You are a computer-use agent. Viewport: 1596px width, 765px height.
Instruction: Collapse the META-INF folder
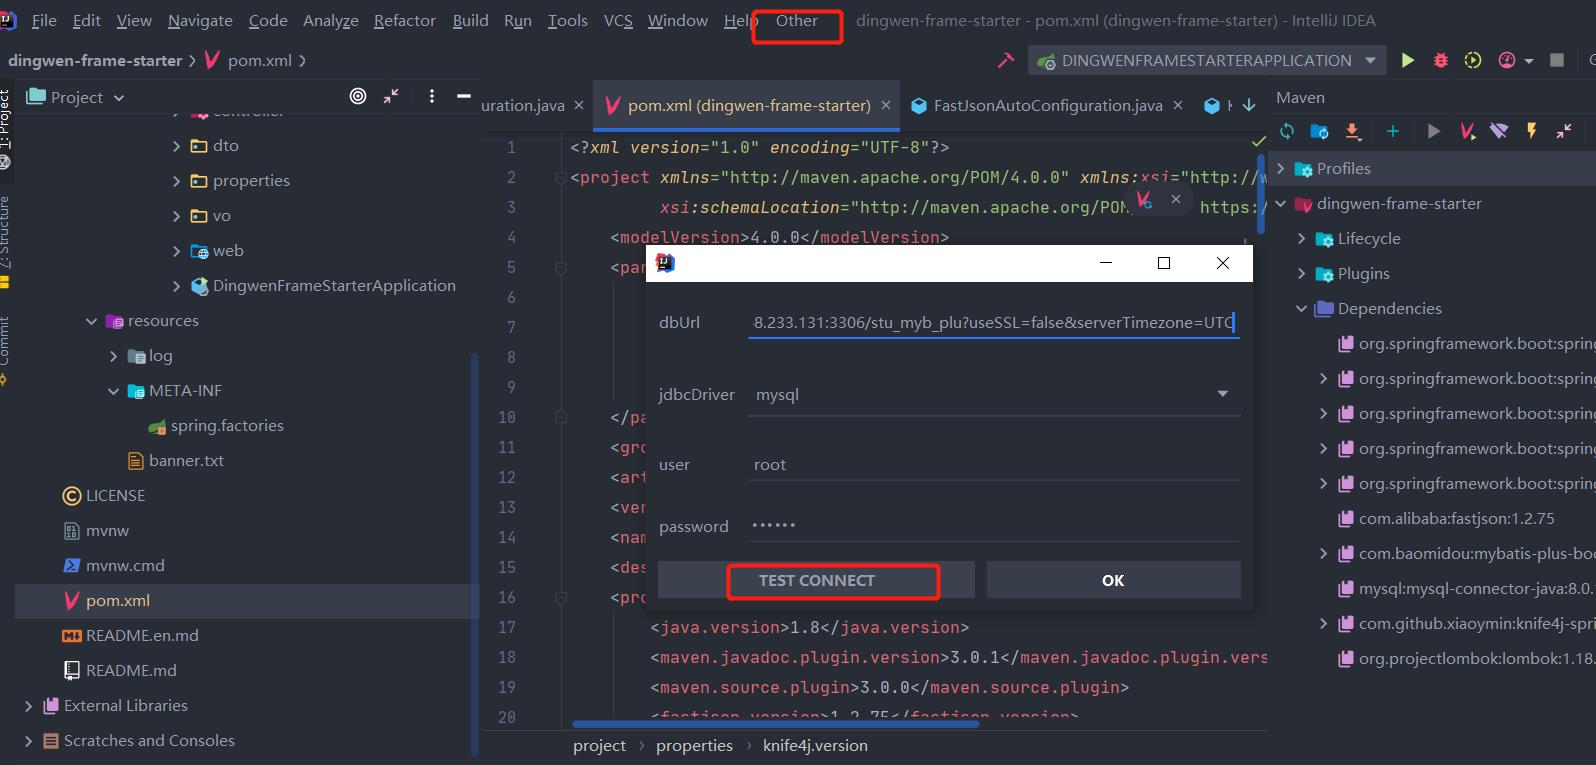tap(113, 391)
